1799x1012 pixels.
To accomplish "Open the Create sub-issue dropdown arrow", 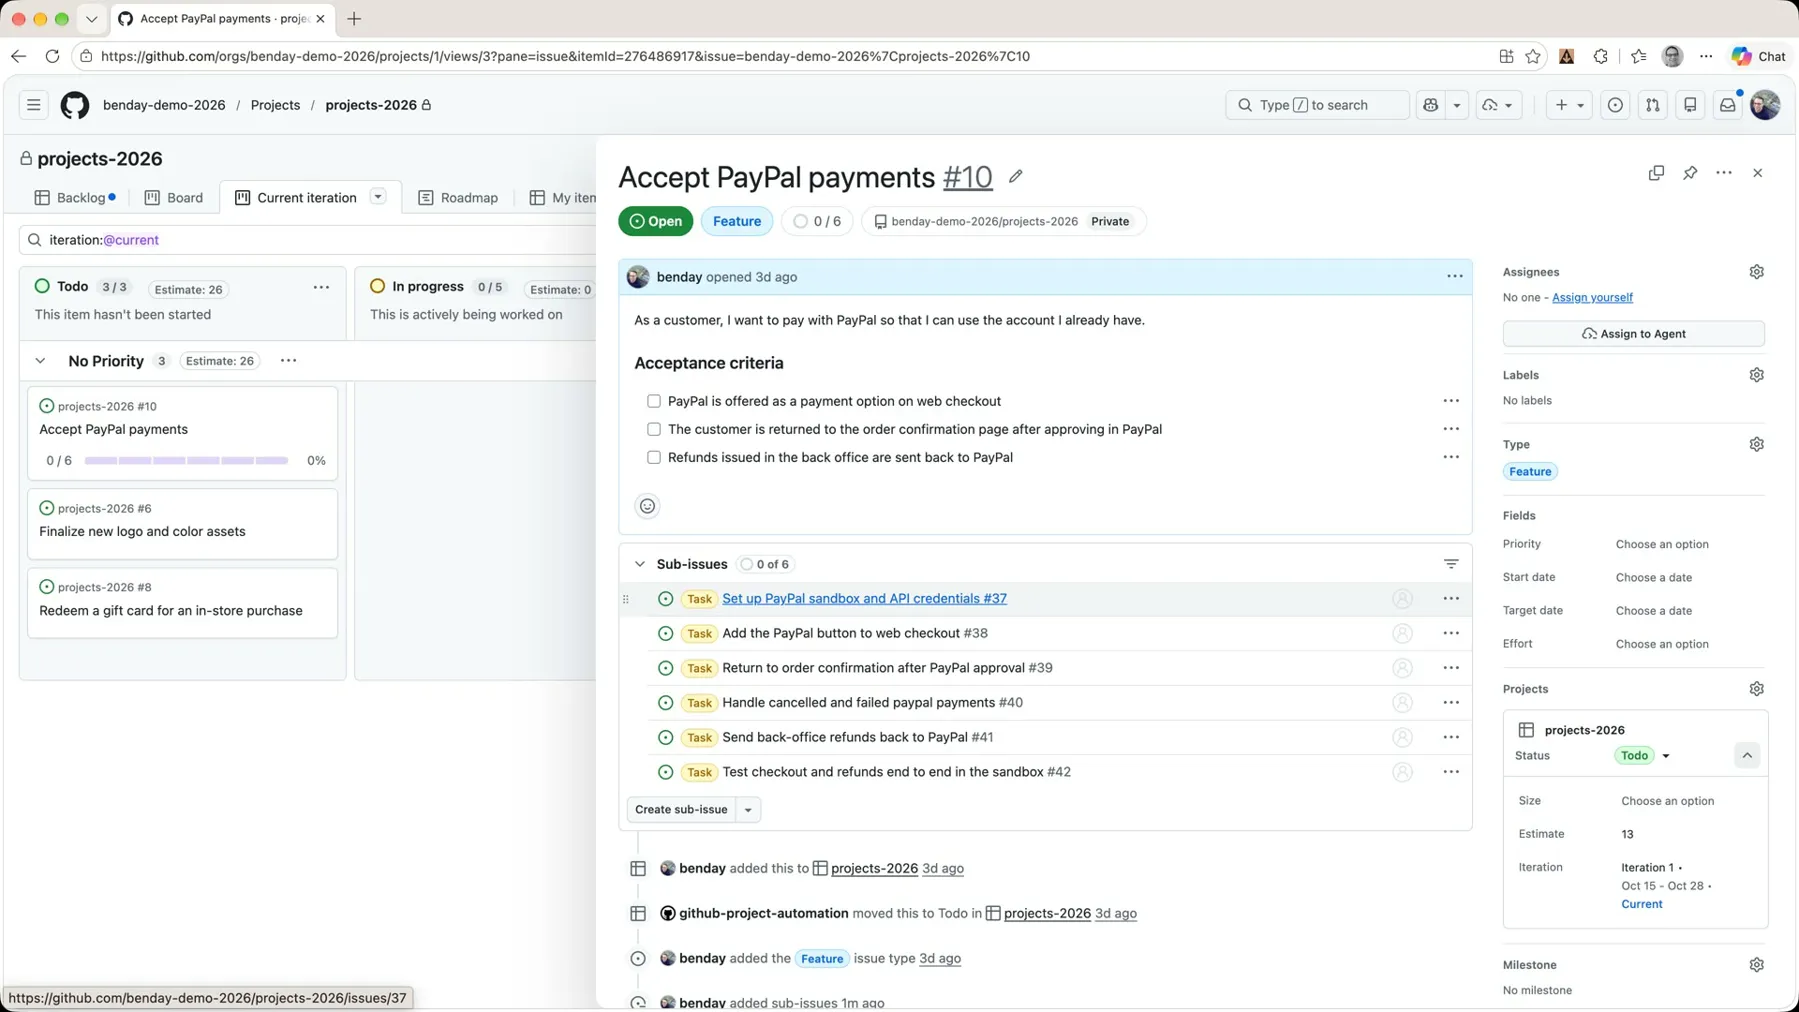I will pyautogui.click(x=748, y=810).
